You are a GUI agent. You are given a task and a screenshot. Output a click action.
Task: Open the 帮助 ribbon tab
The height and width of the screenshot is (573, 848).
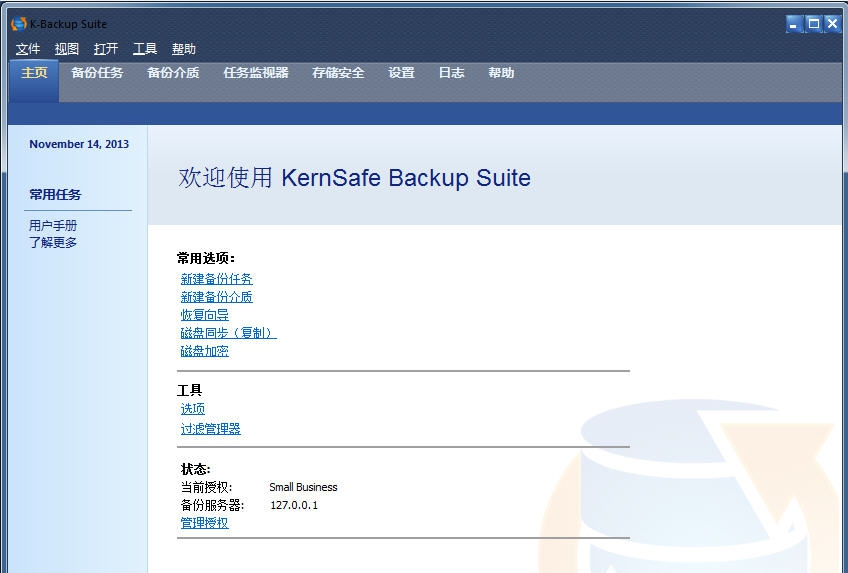coord(501,73)
